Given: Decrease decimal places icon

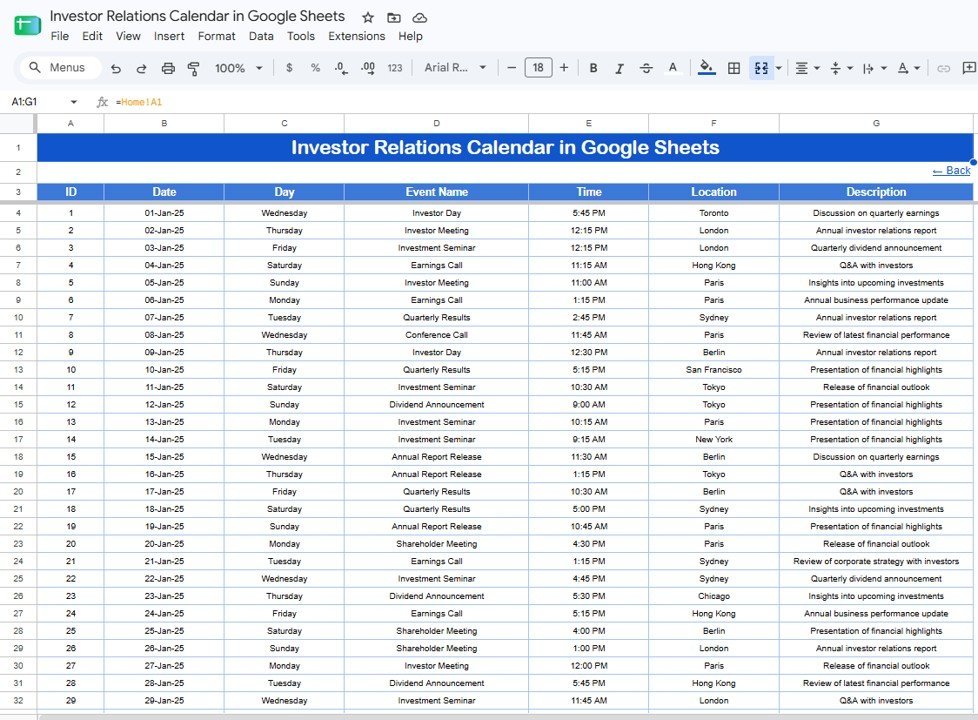Looking at the screenshot, I should (x=341, y=68).
